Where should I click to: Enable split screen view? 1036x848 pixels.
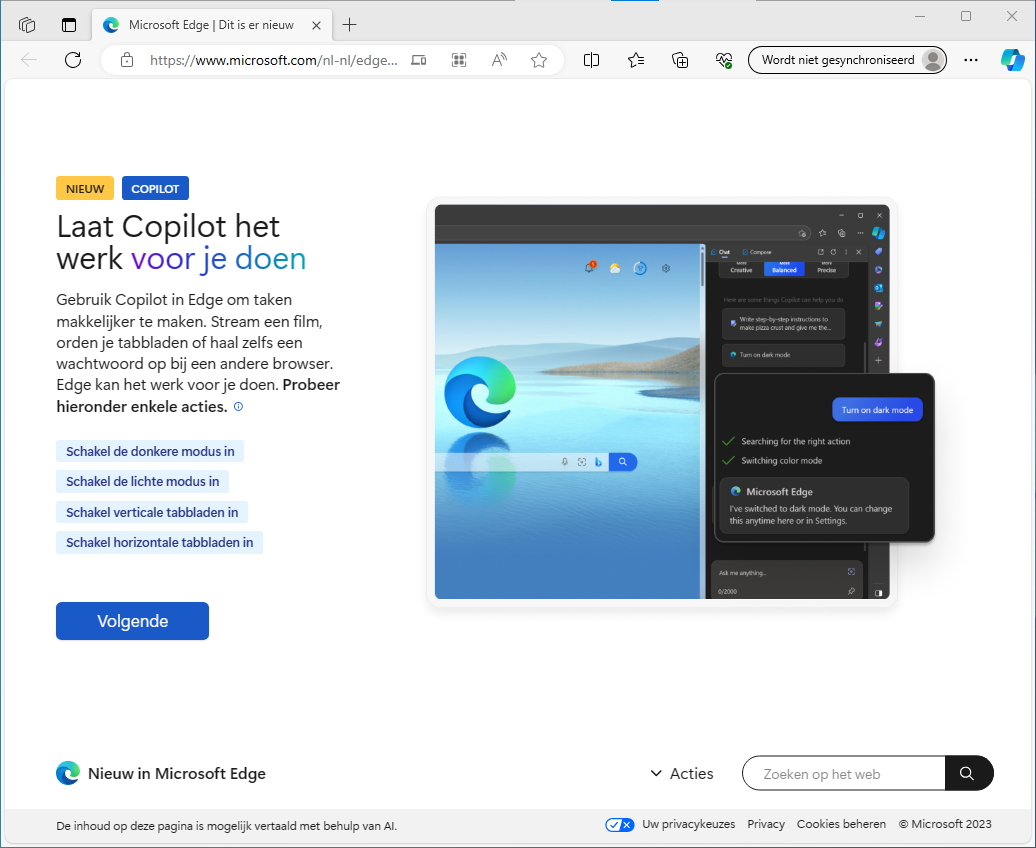tap(591, 60)
